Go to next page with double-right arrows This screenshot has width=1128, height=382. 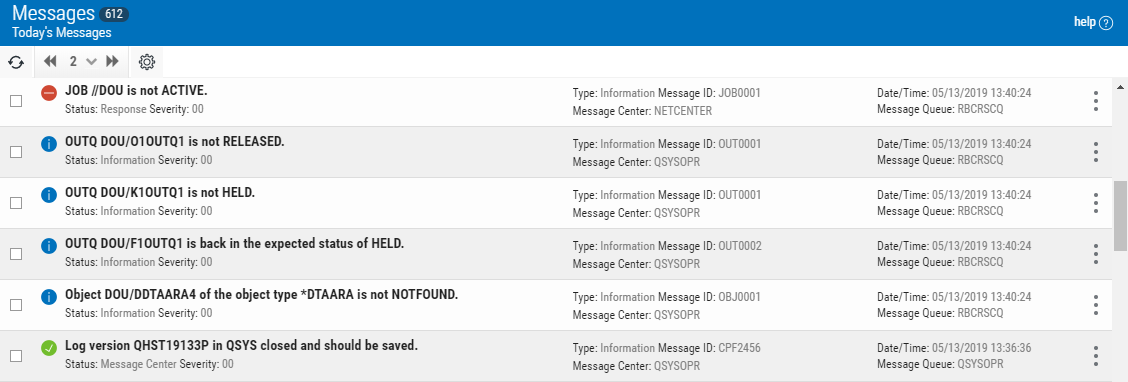pyautogui.click(x=112, y=62)
